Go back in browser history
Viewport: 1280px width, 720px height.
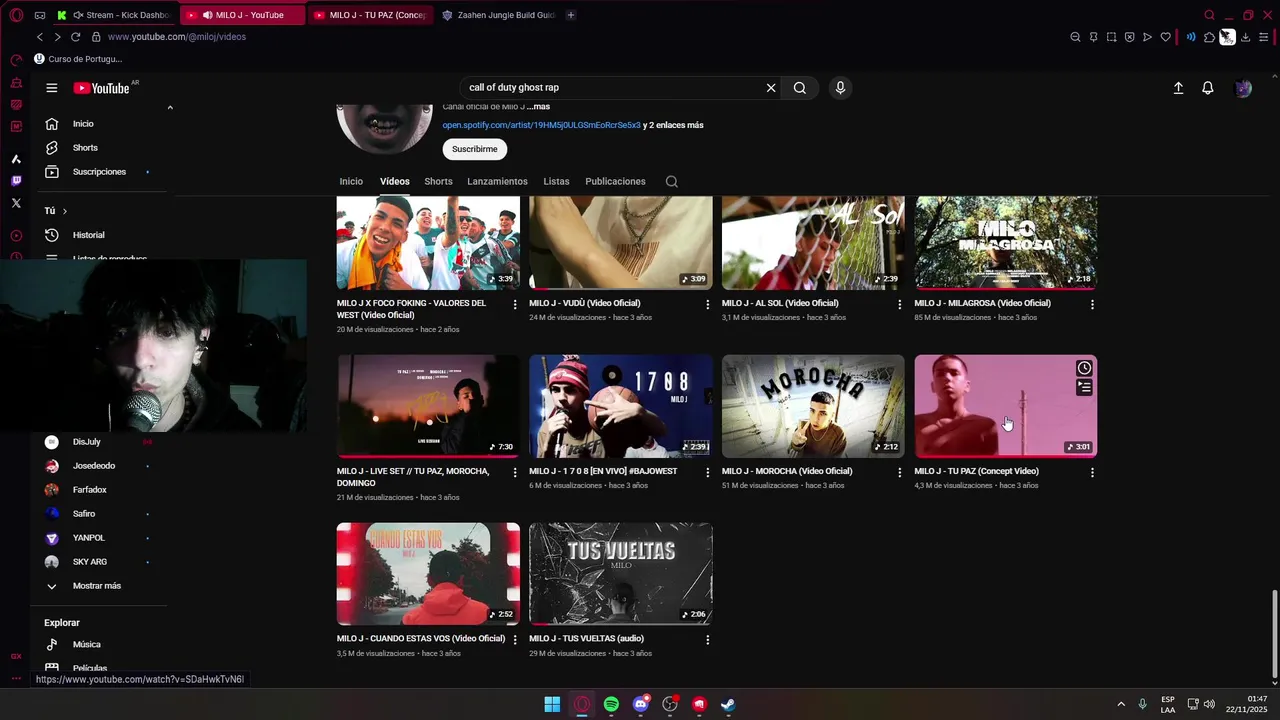[39, 37]
